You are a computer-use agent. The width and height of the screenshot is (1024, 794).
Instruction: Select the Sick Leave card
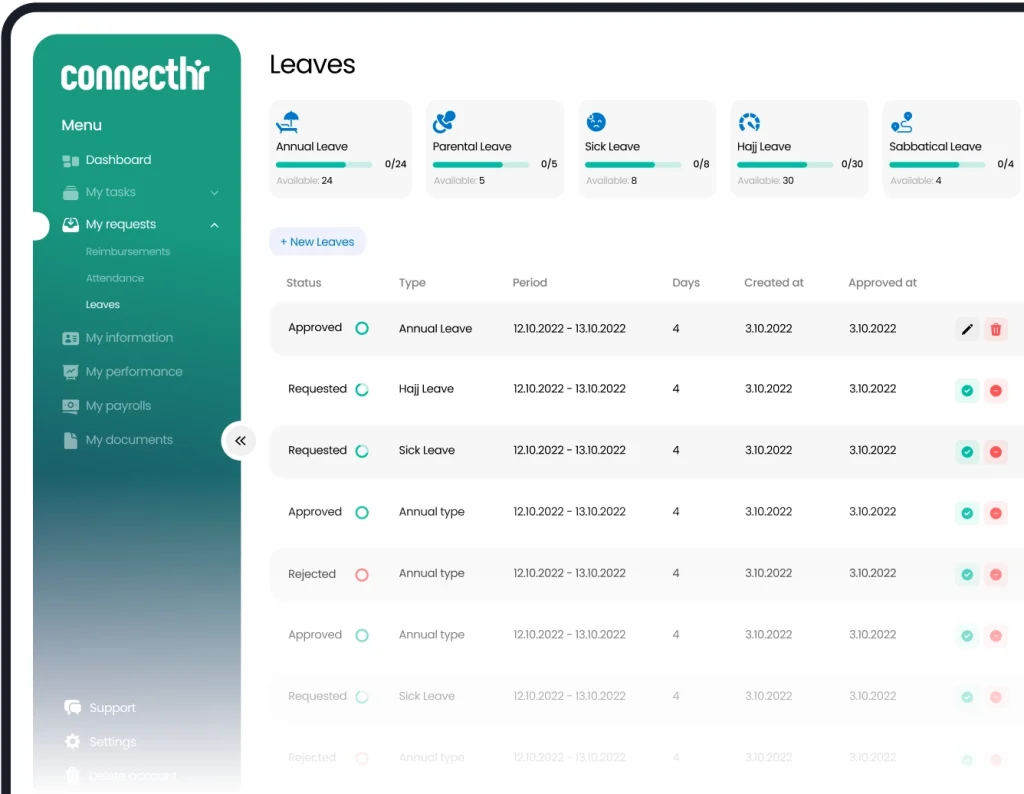(x=647, y=149)
